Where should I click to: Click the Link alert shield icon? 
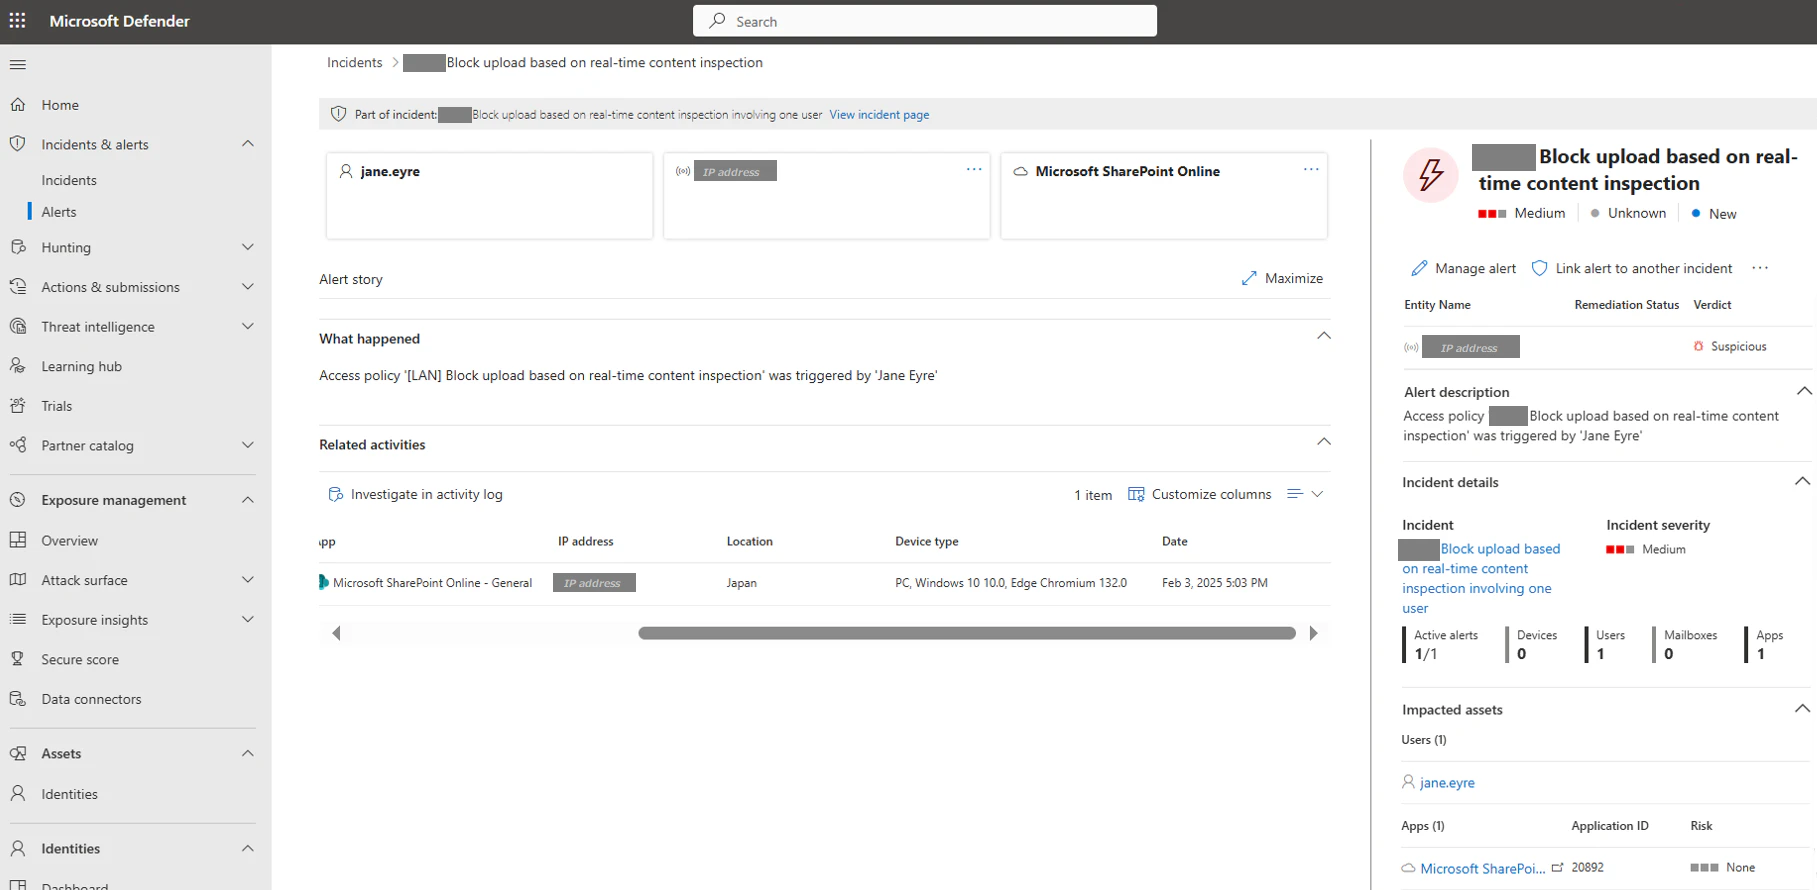click(x=1540, y=268)
